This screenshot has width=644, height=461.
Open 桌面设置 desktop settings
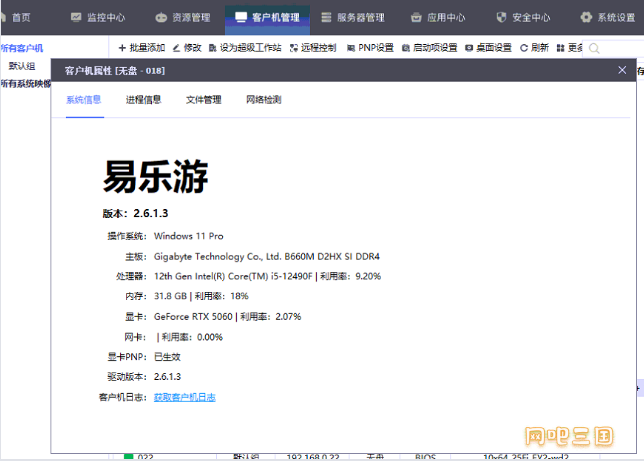[x=488, y=48]
